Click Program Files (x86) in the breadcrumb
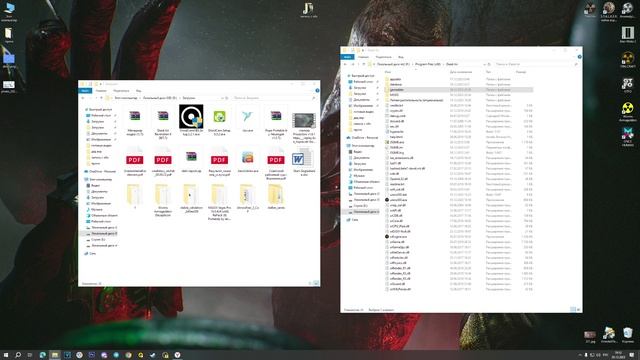 pos(428,64)
